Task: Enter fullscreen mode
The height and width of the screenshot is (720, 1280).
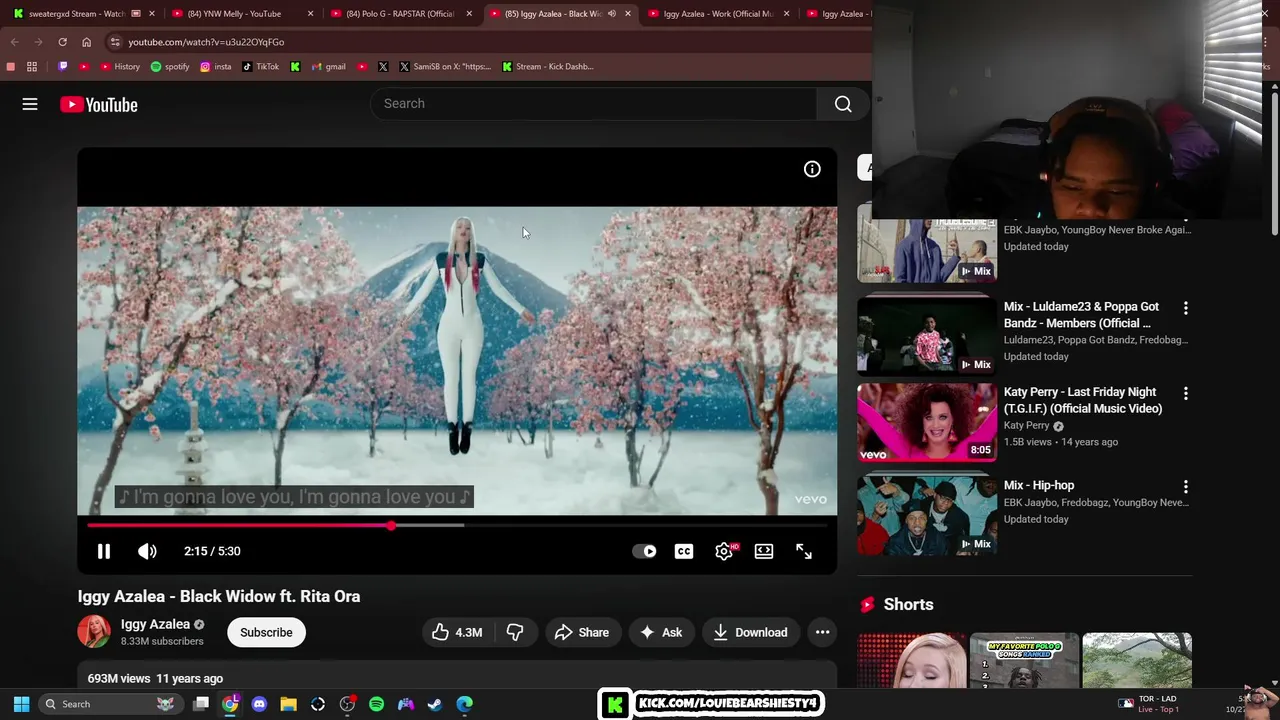Action: (x=804, y=551)
